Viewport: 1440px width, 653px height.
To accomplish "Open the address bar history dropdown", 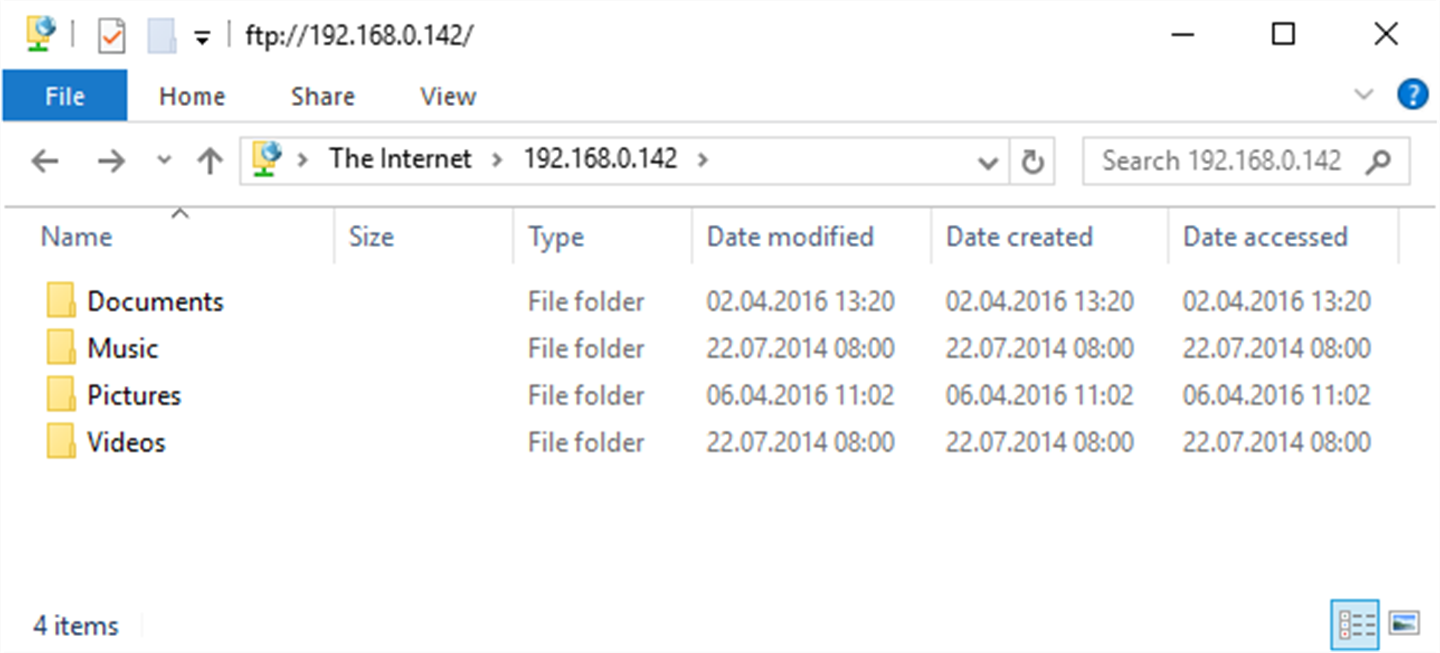I will pyautogui.click(x=988, y=162).
